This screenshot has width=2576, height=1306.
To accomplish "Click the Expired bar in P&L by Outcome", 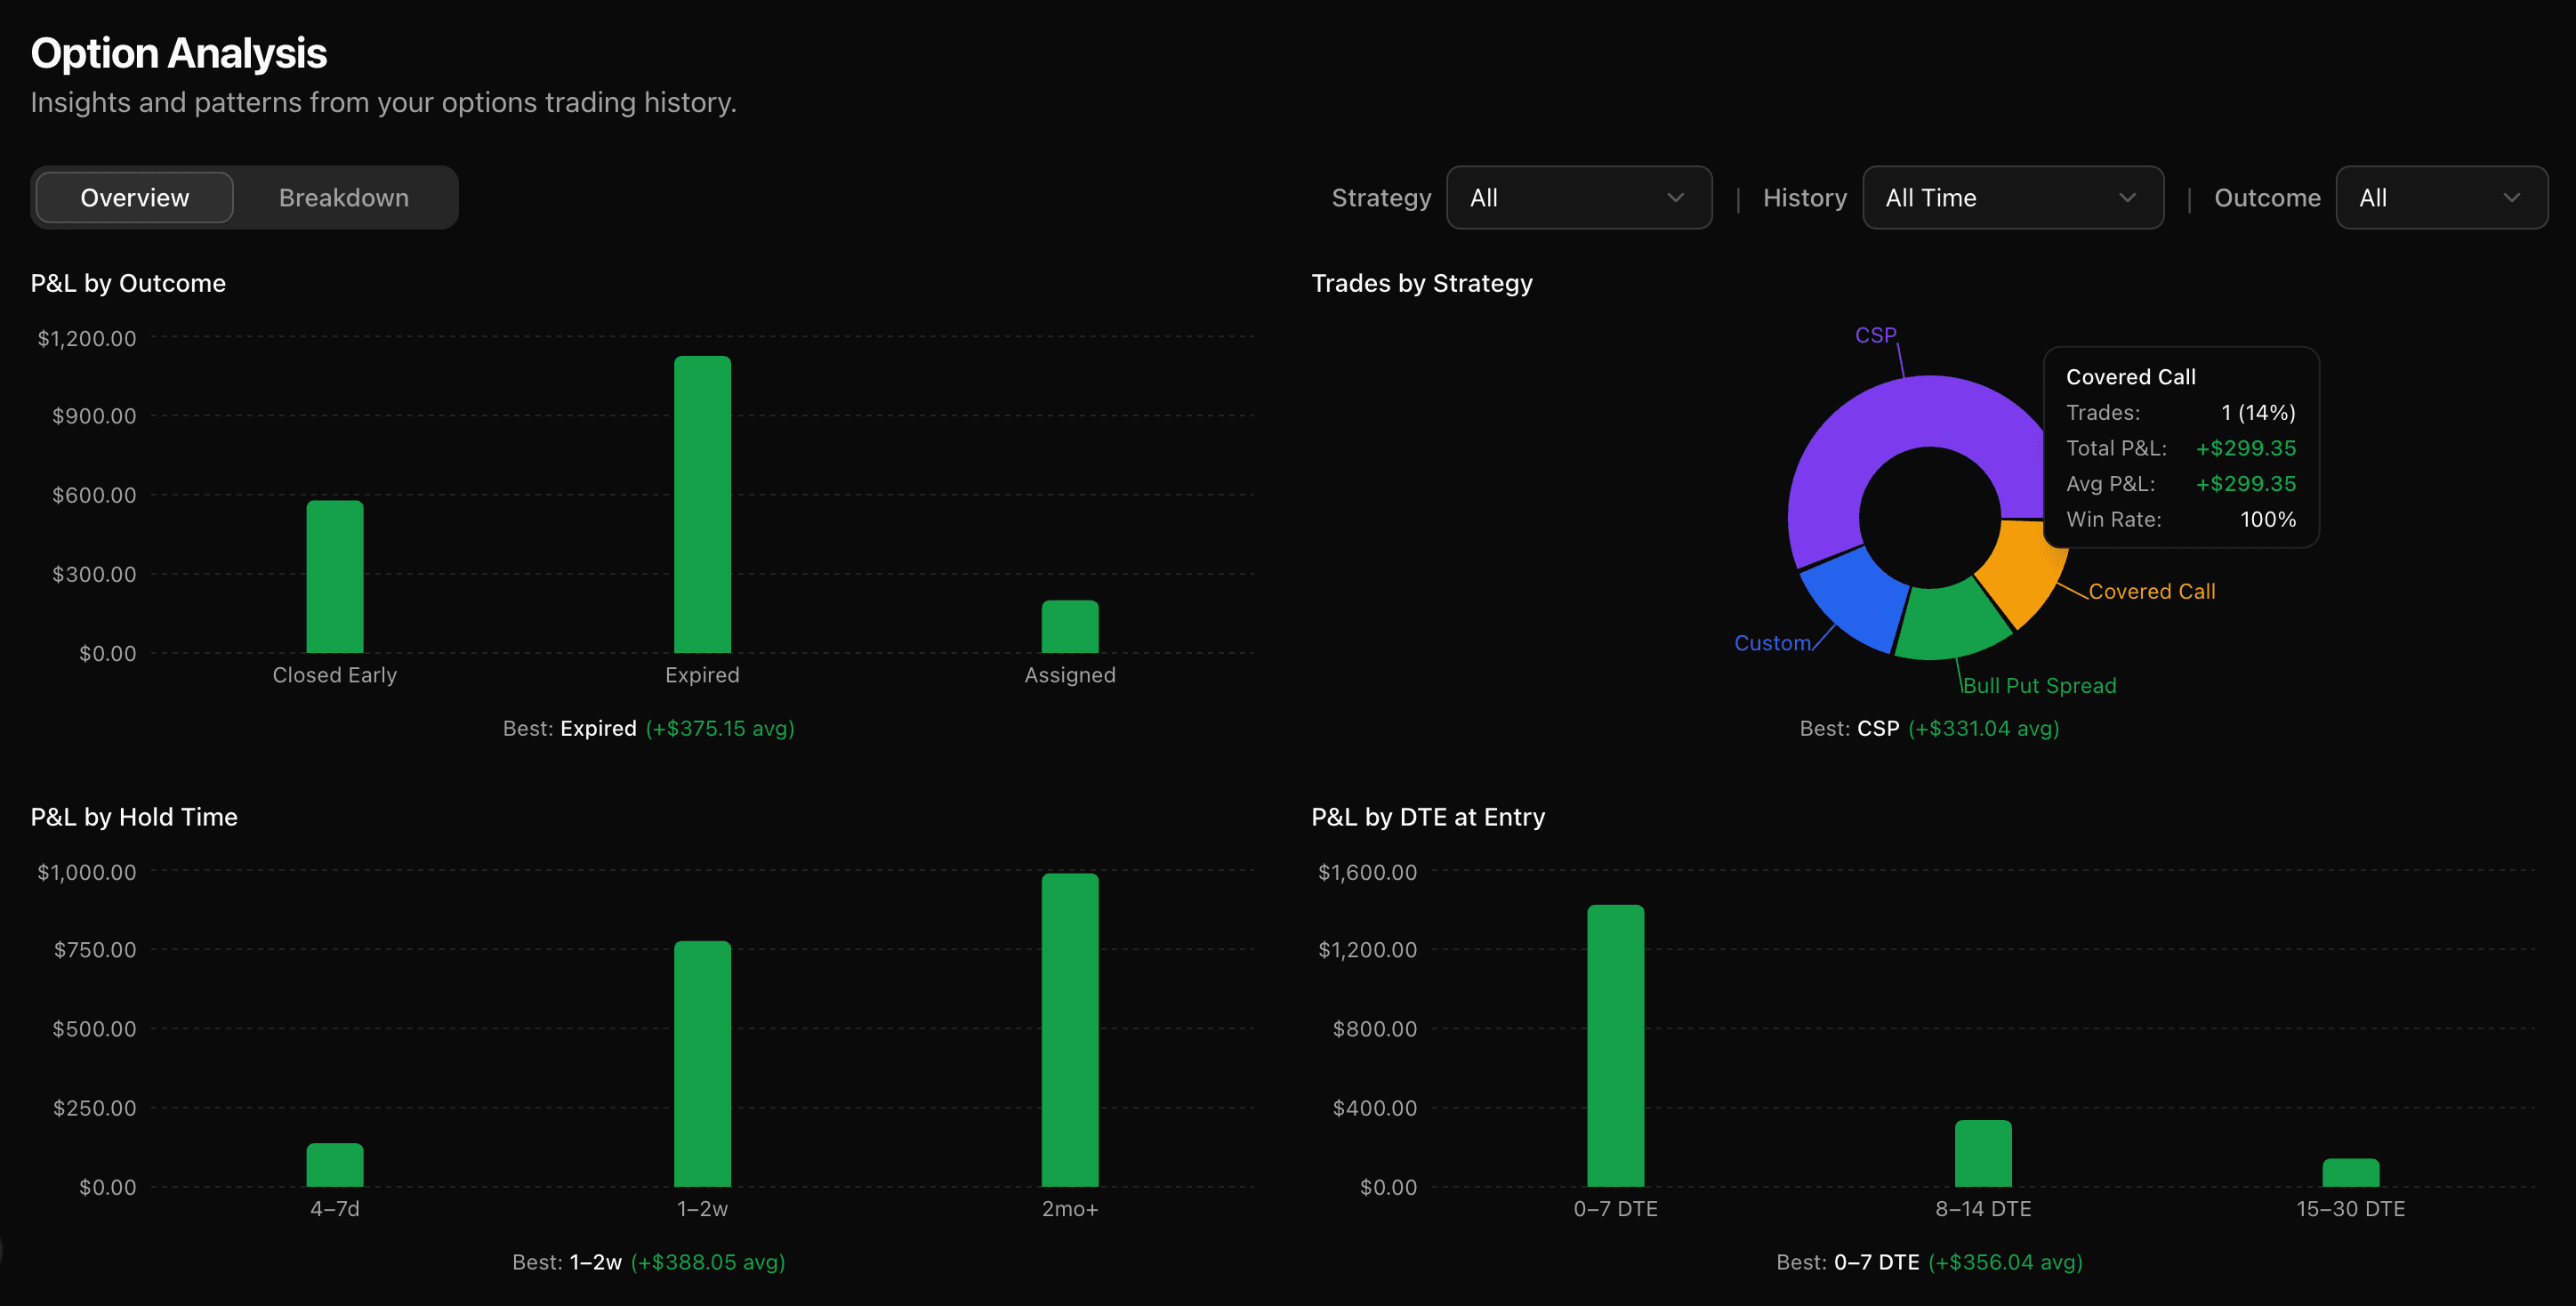I will pos(702,500).
